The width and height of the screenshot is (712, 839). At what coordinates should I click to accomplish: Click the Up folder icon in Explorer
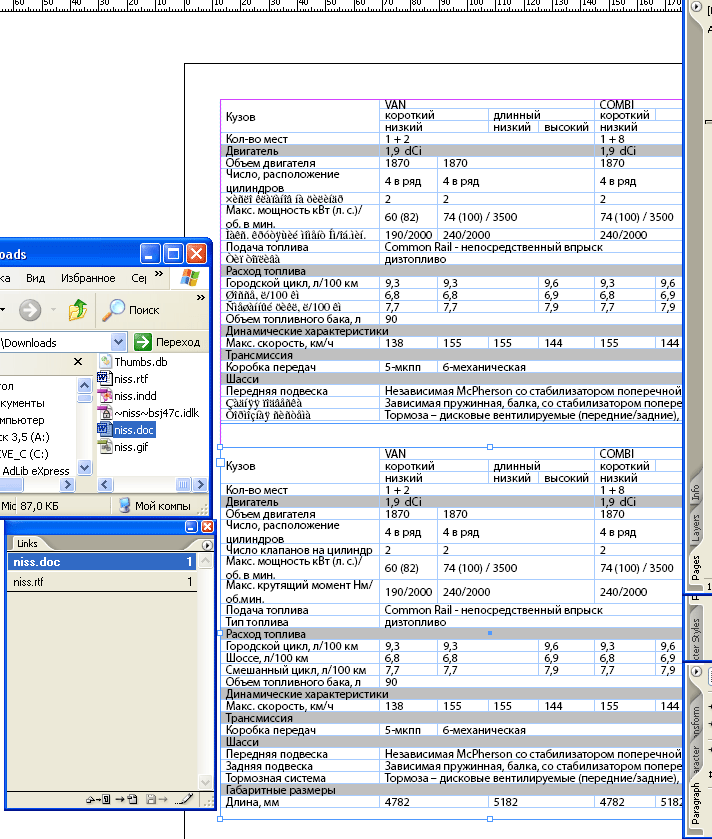pyautogui.click(x=78, y=309)
